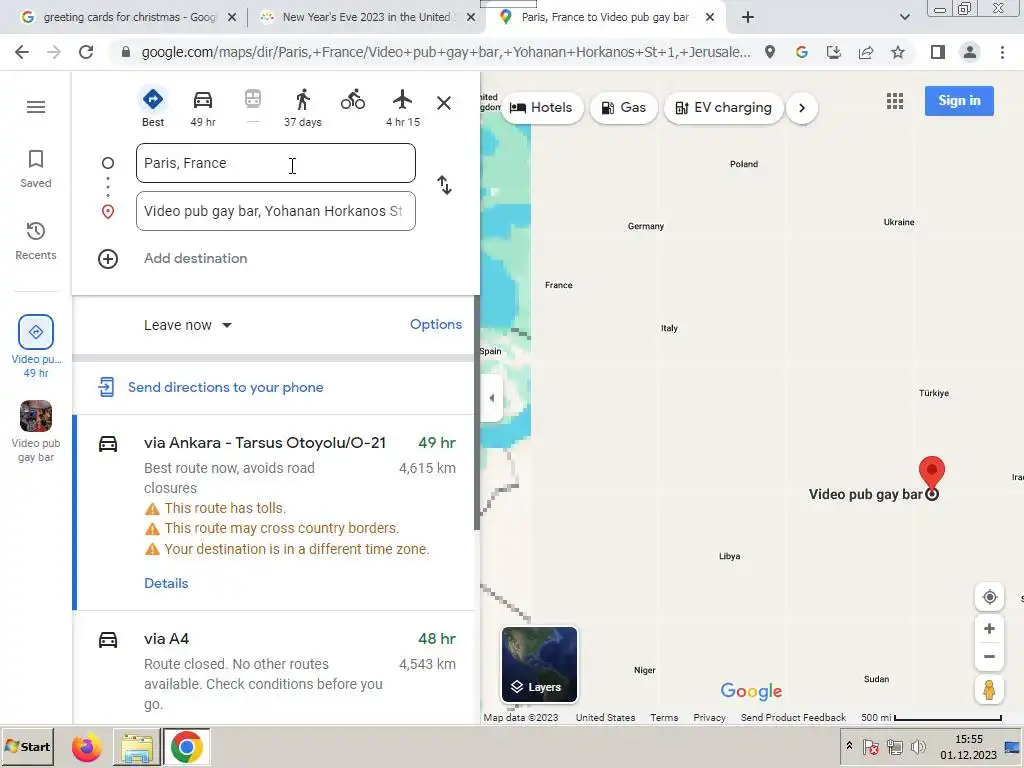Screen dimensions: 1024x768
Task: Select transit travel mode icon
Action: [253, 99]
